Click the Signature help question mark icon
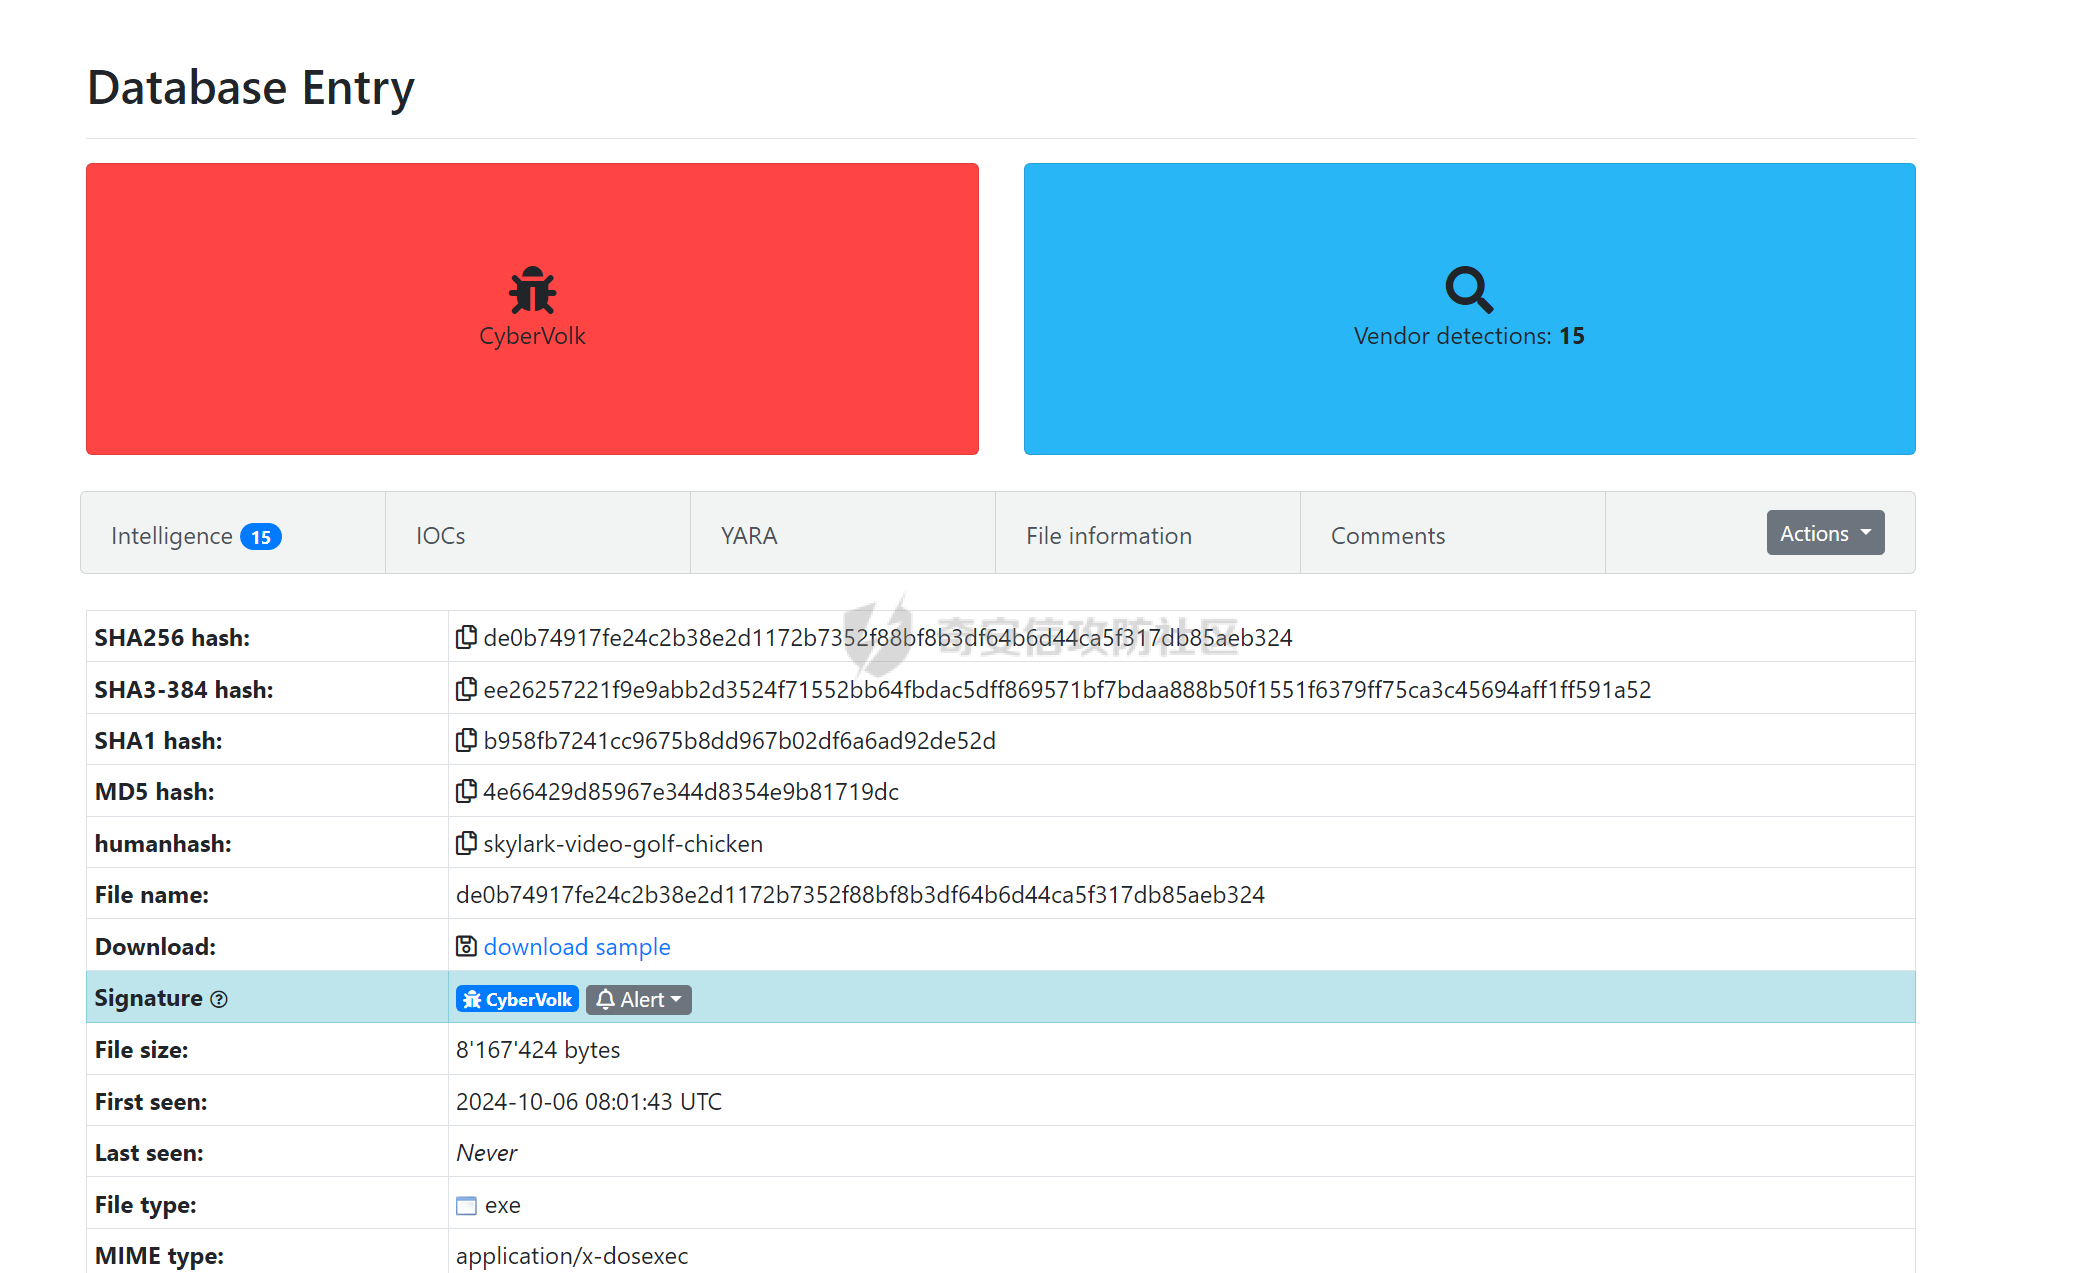 pyautogui.click(x=219, y=999)
